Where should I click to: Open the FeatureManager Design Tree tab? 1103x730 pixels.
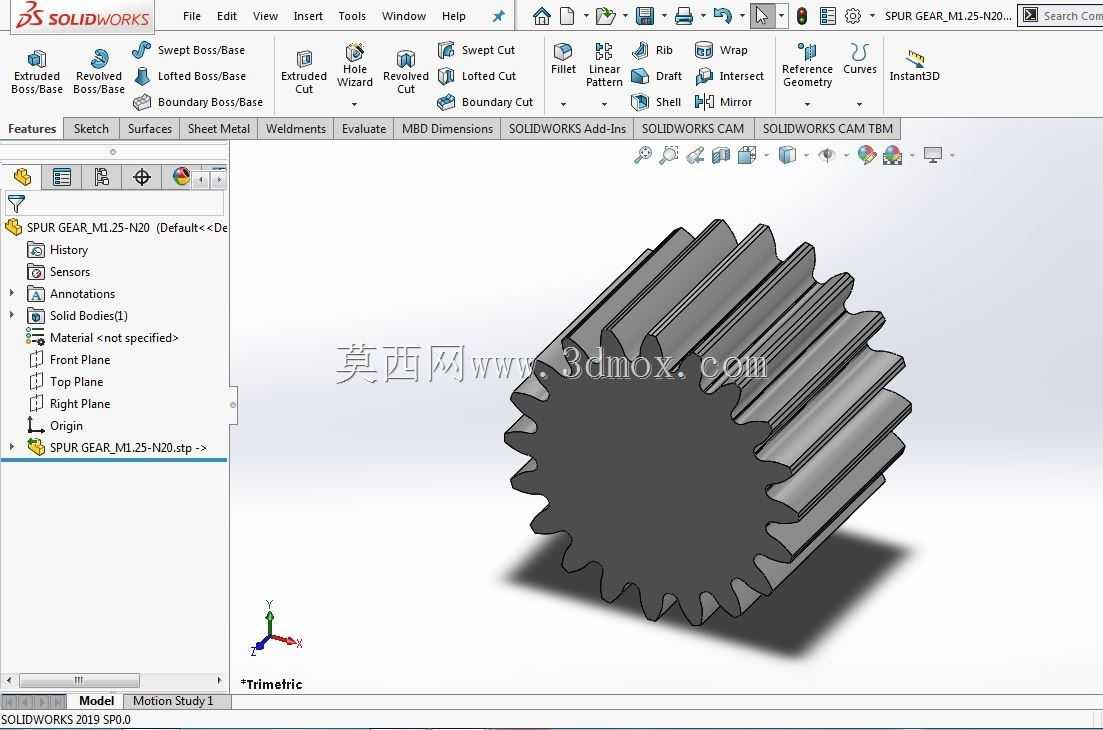(x=23, y=177)
